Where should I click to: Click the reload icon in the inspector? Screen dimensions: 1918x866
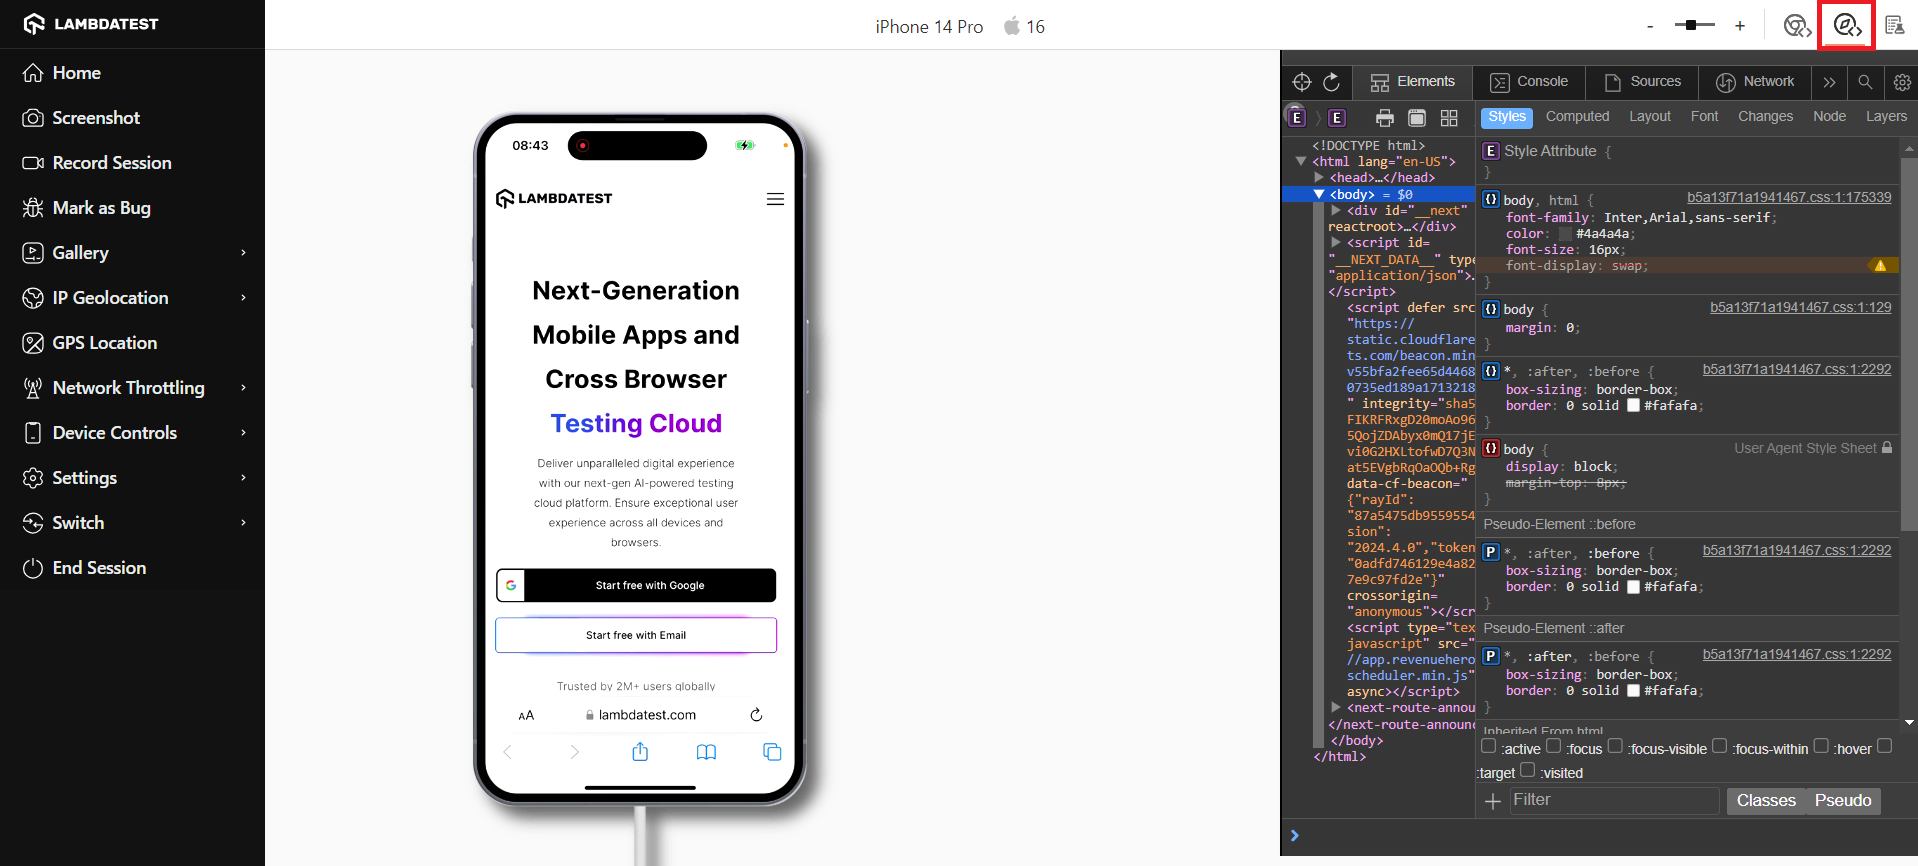[x=1331, y=82]
